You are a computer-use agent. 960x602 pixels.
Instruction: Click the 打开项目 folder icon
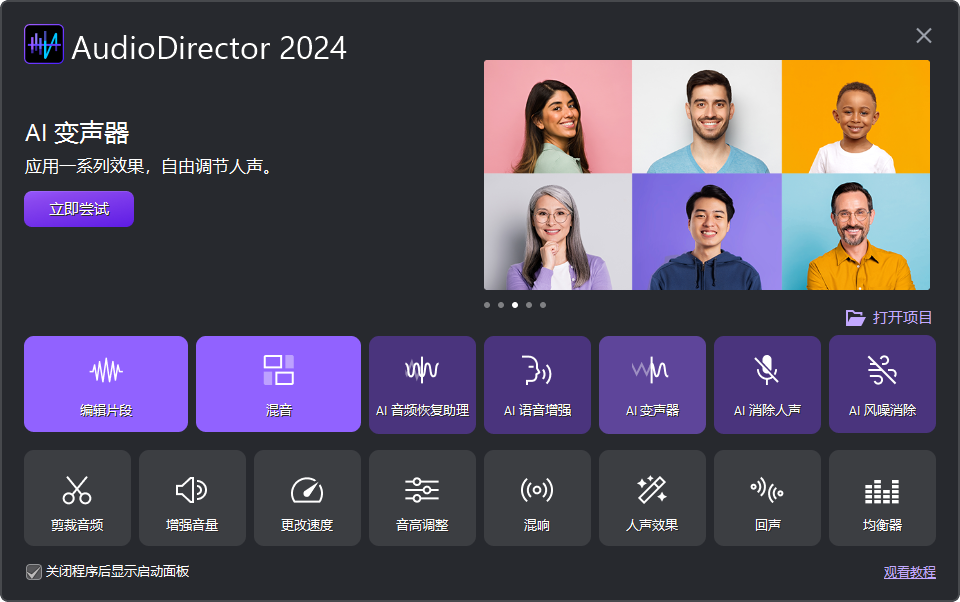855,317
